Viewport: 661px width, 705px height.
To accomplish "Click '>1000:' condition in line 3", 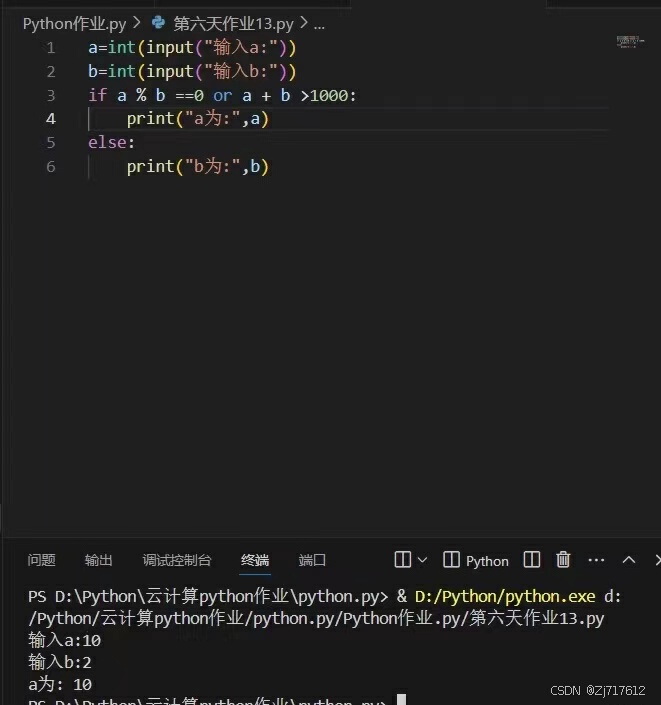I will [328, 96].
